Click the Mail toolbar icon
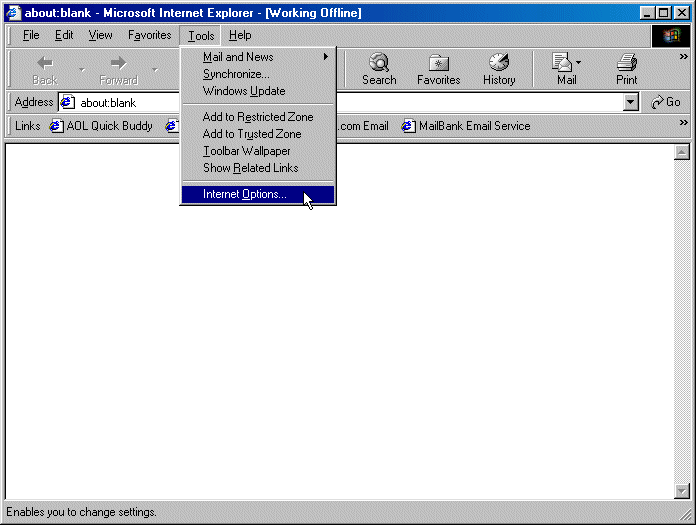Viewport: 696px width, 525px height. 562,62
